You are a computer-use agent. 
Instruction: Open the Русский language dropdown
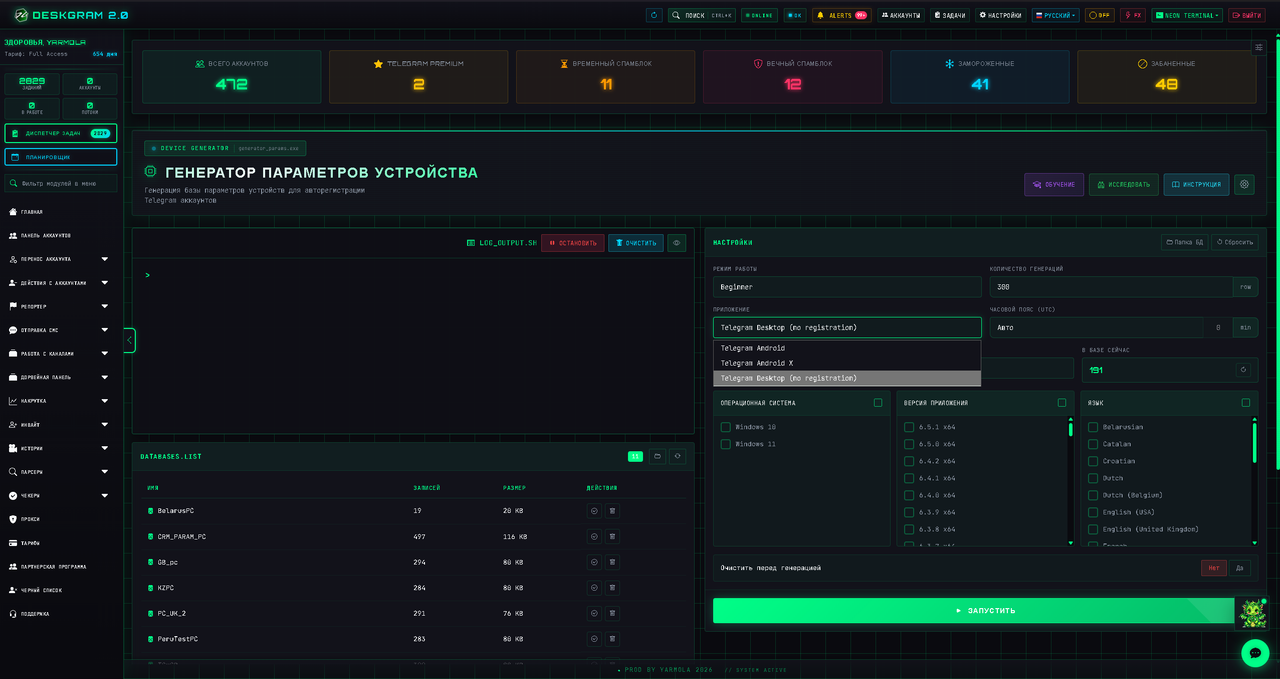coord(1055,15)
